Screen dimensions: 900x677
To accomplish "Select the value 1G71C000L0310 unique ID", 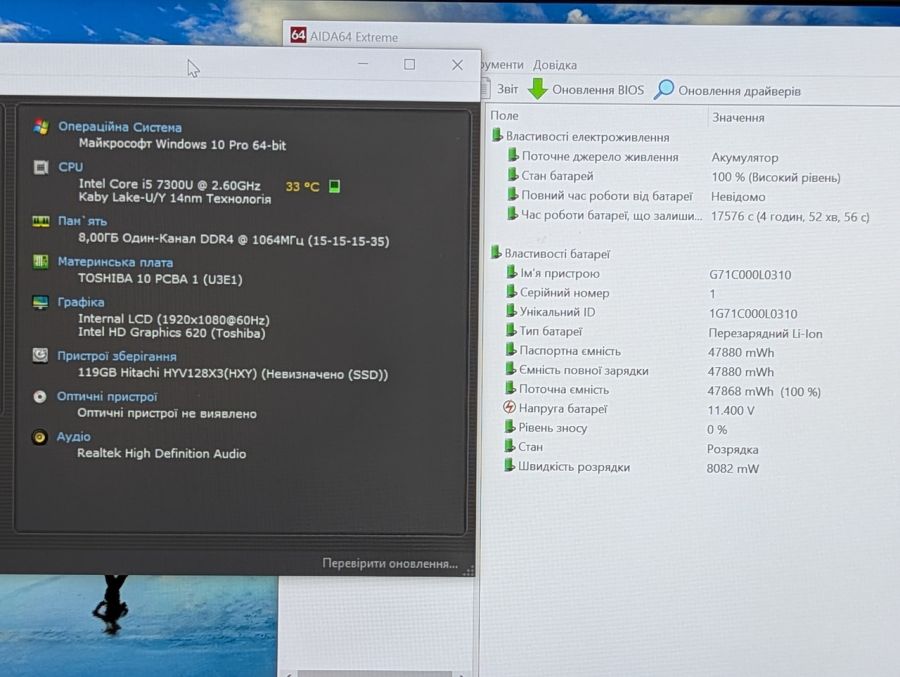I will click(x=753, y=314).
